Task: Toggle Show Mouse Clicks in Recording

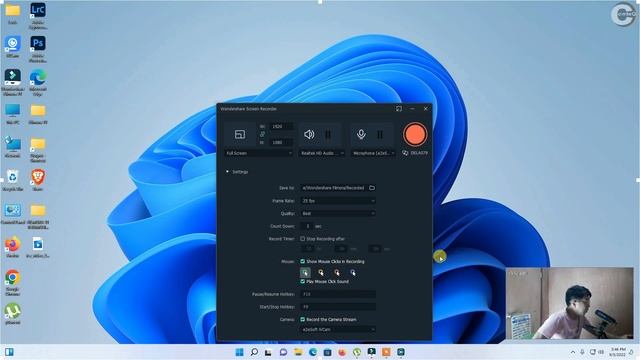Action: pyautogui.click(x=302, y=261)
